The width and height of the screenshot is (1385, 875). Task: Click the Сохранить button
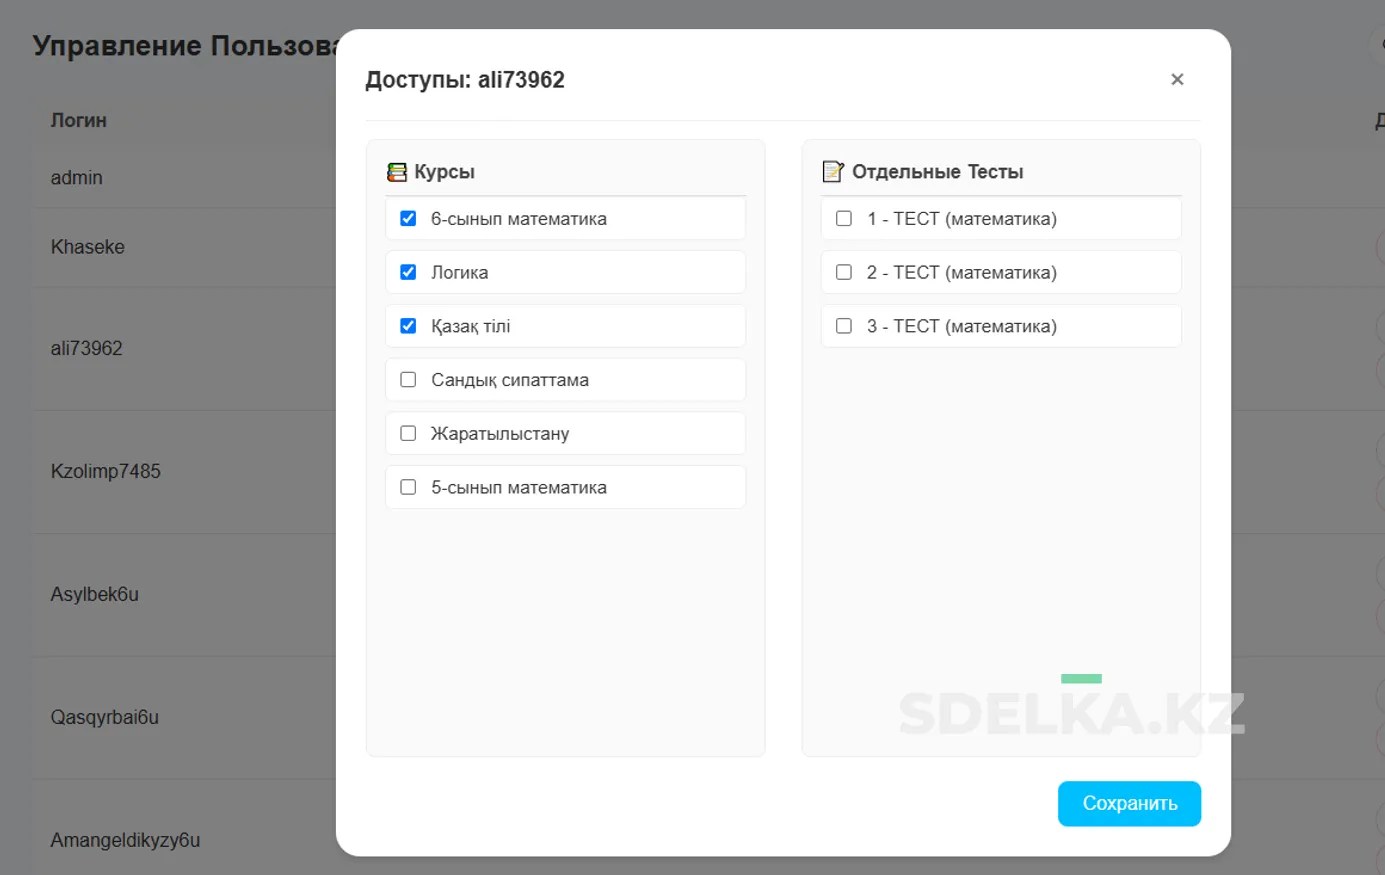[x=1129, y=803]
